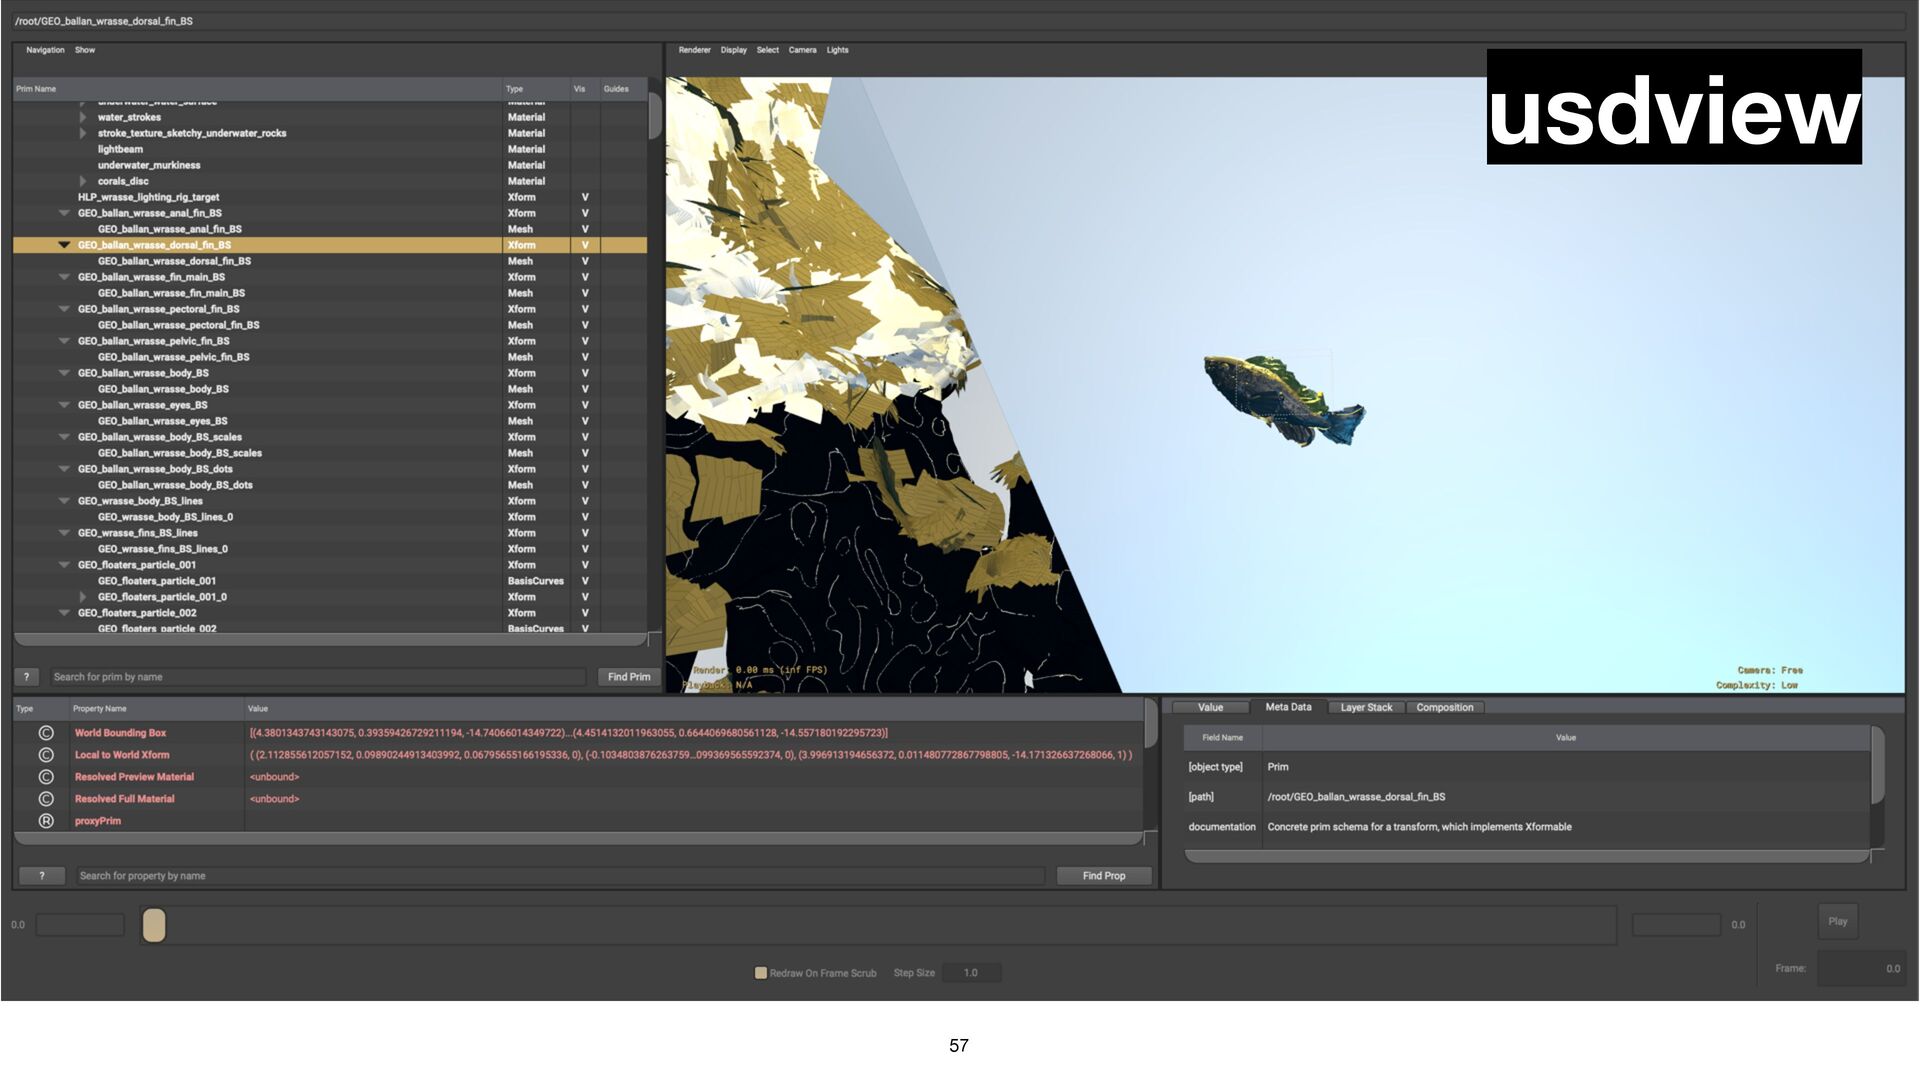Click the computed-type icon beside Local to World Xform

[46, 755]
